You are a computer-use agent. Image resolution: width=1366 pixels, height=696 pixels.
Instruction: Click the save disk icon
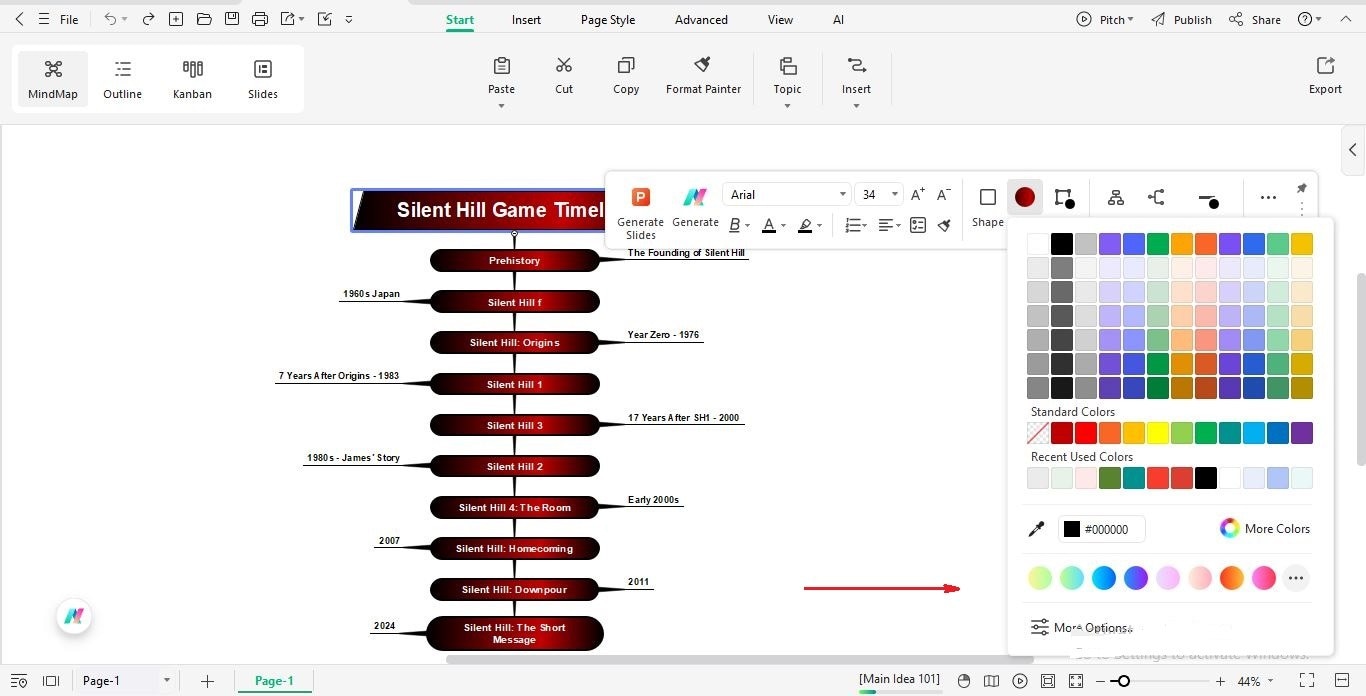pyautogui.click(x=232, y=19)
